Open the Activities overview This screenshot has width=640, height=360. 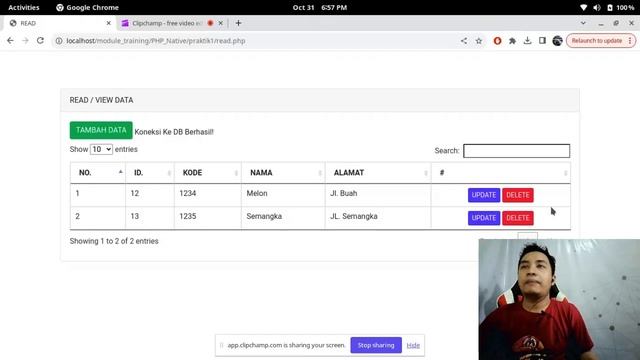(24, 7)
